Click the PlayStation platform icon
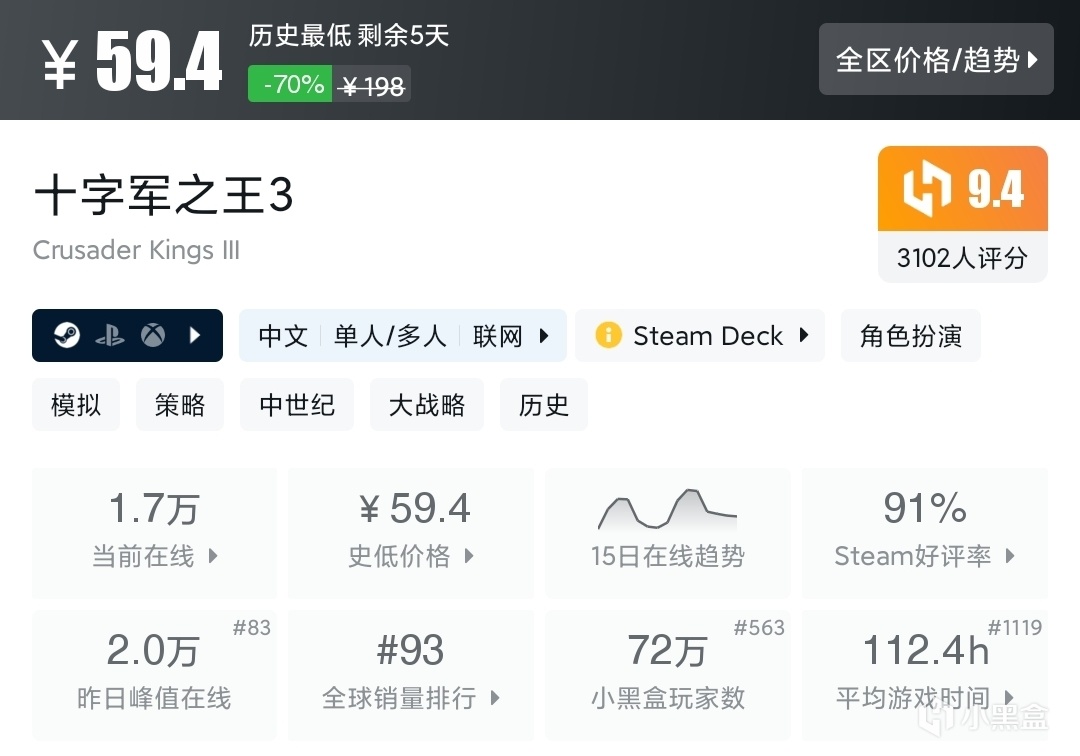The width and height of the screenshot is (1080, 756). point(110,336)
